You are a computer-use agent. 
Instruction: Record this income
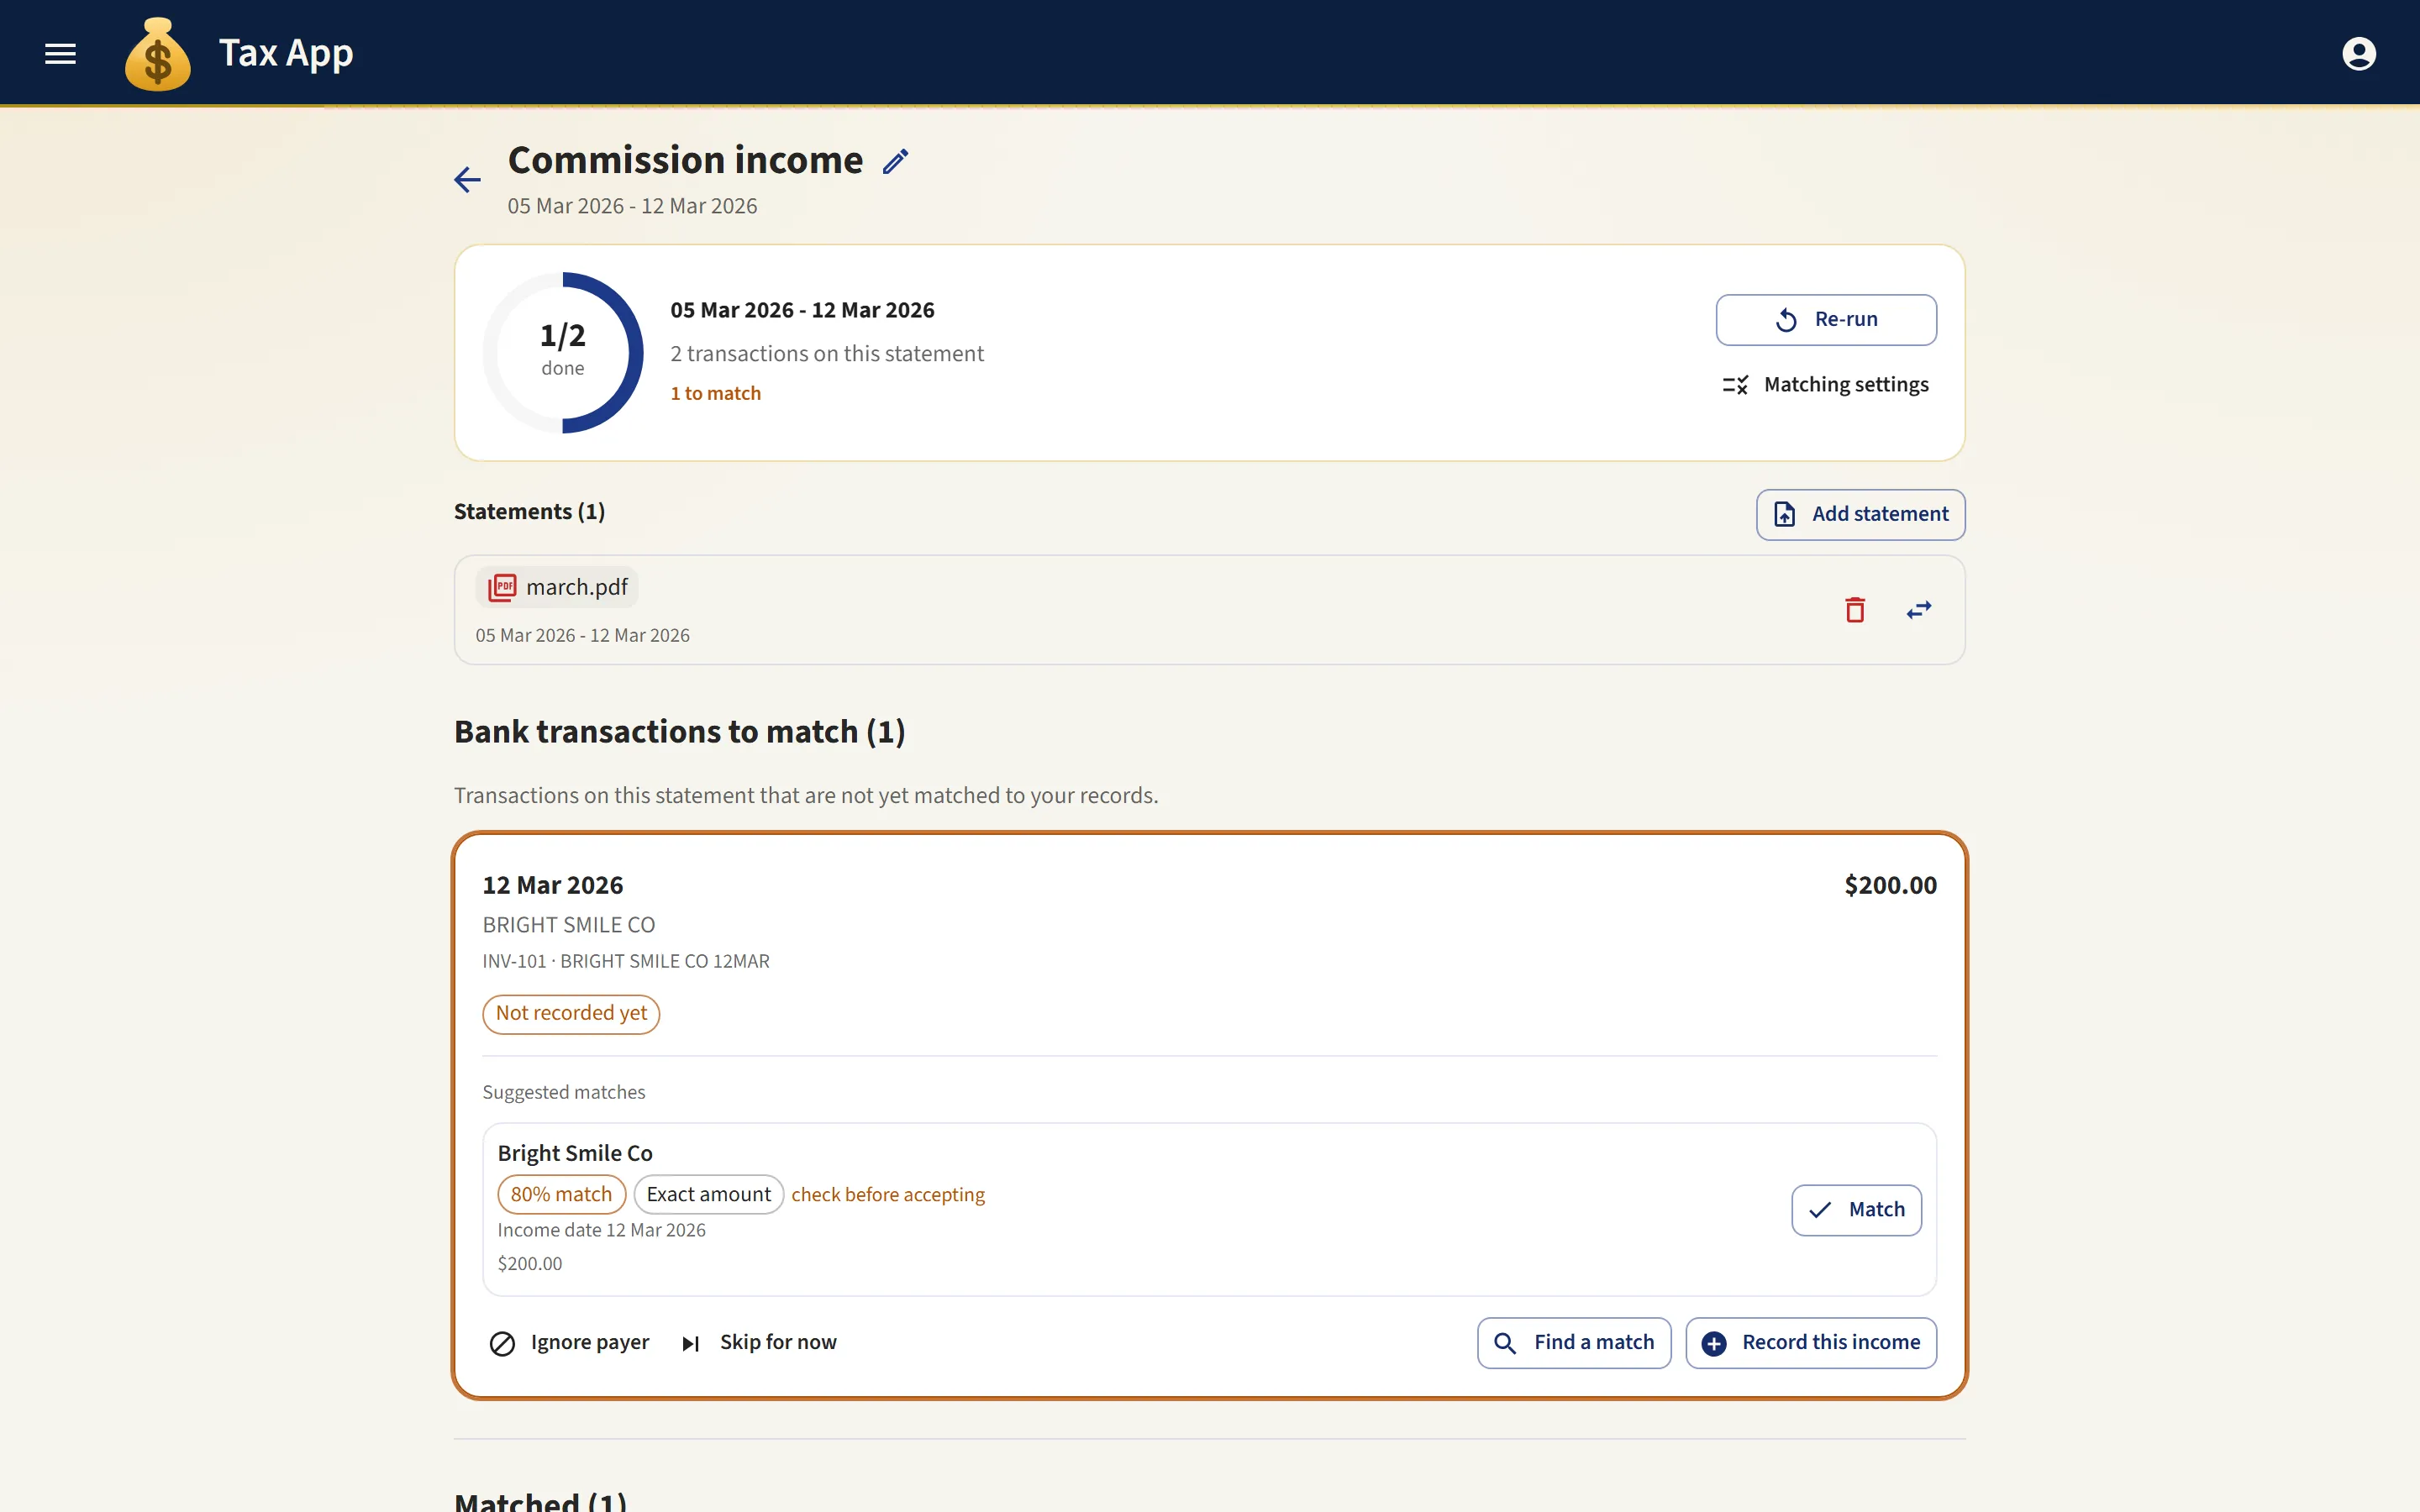click(x=1811, y=1343)
